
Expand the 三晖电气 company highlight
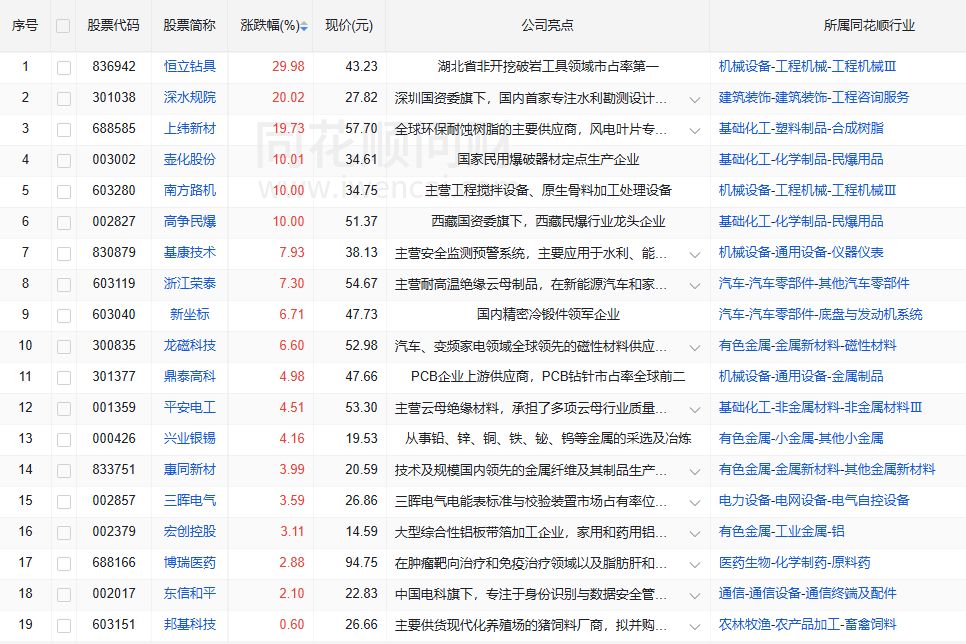point(694,503)
